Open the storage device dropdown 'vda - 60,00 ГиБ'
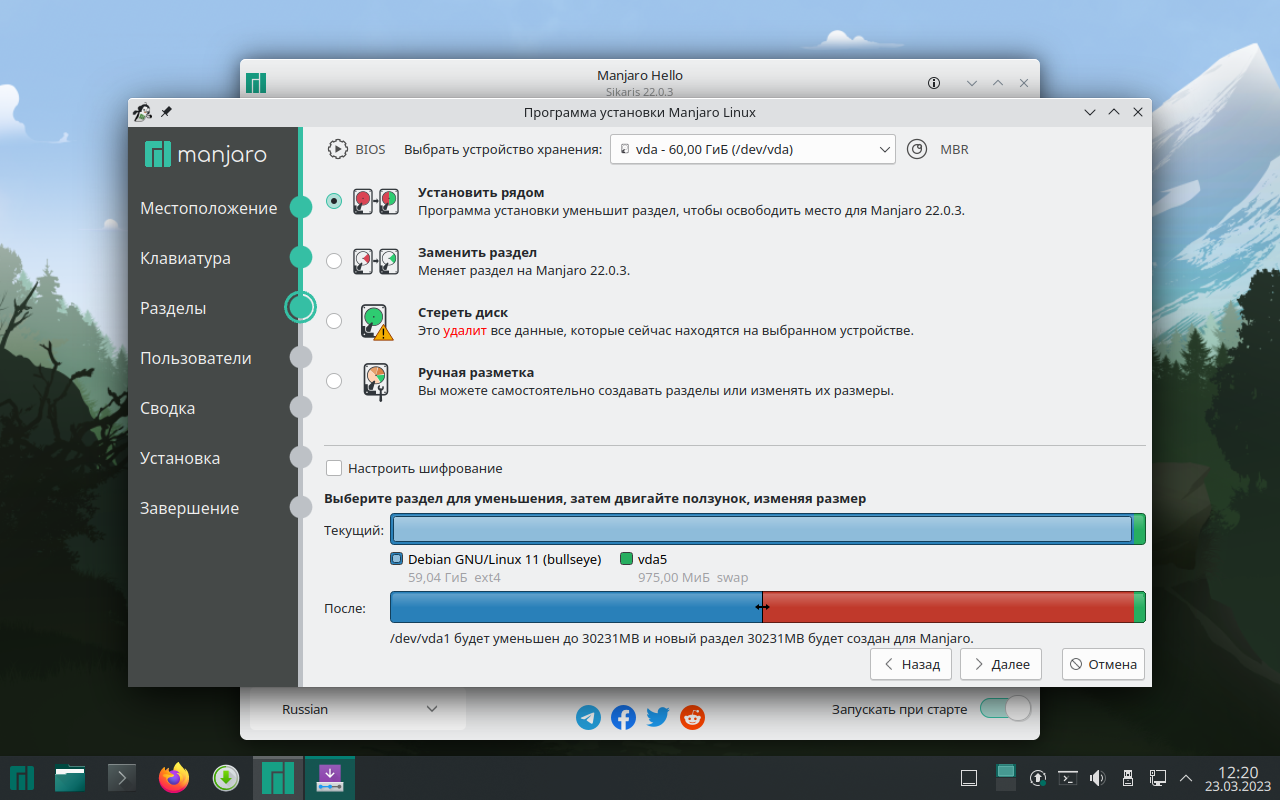This screenshot has height=800, width=1280. 752,149
